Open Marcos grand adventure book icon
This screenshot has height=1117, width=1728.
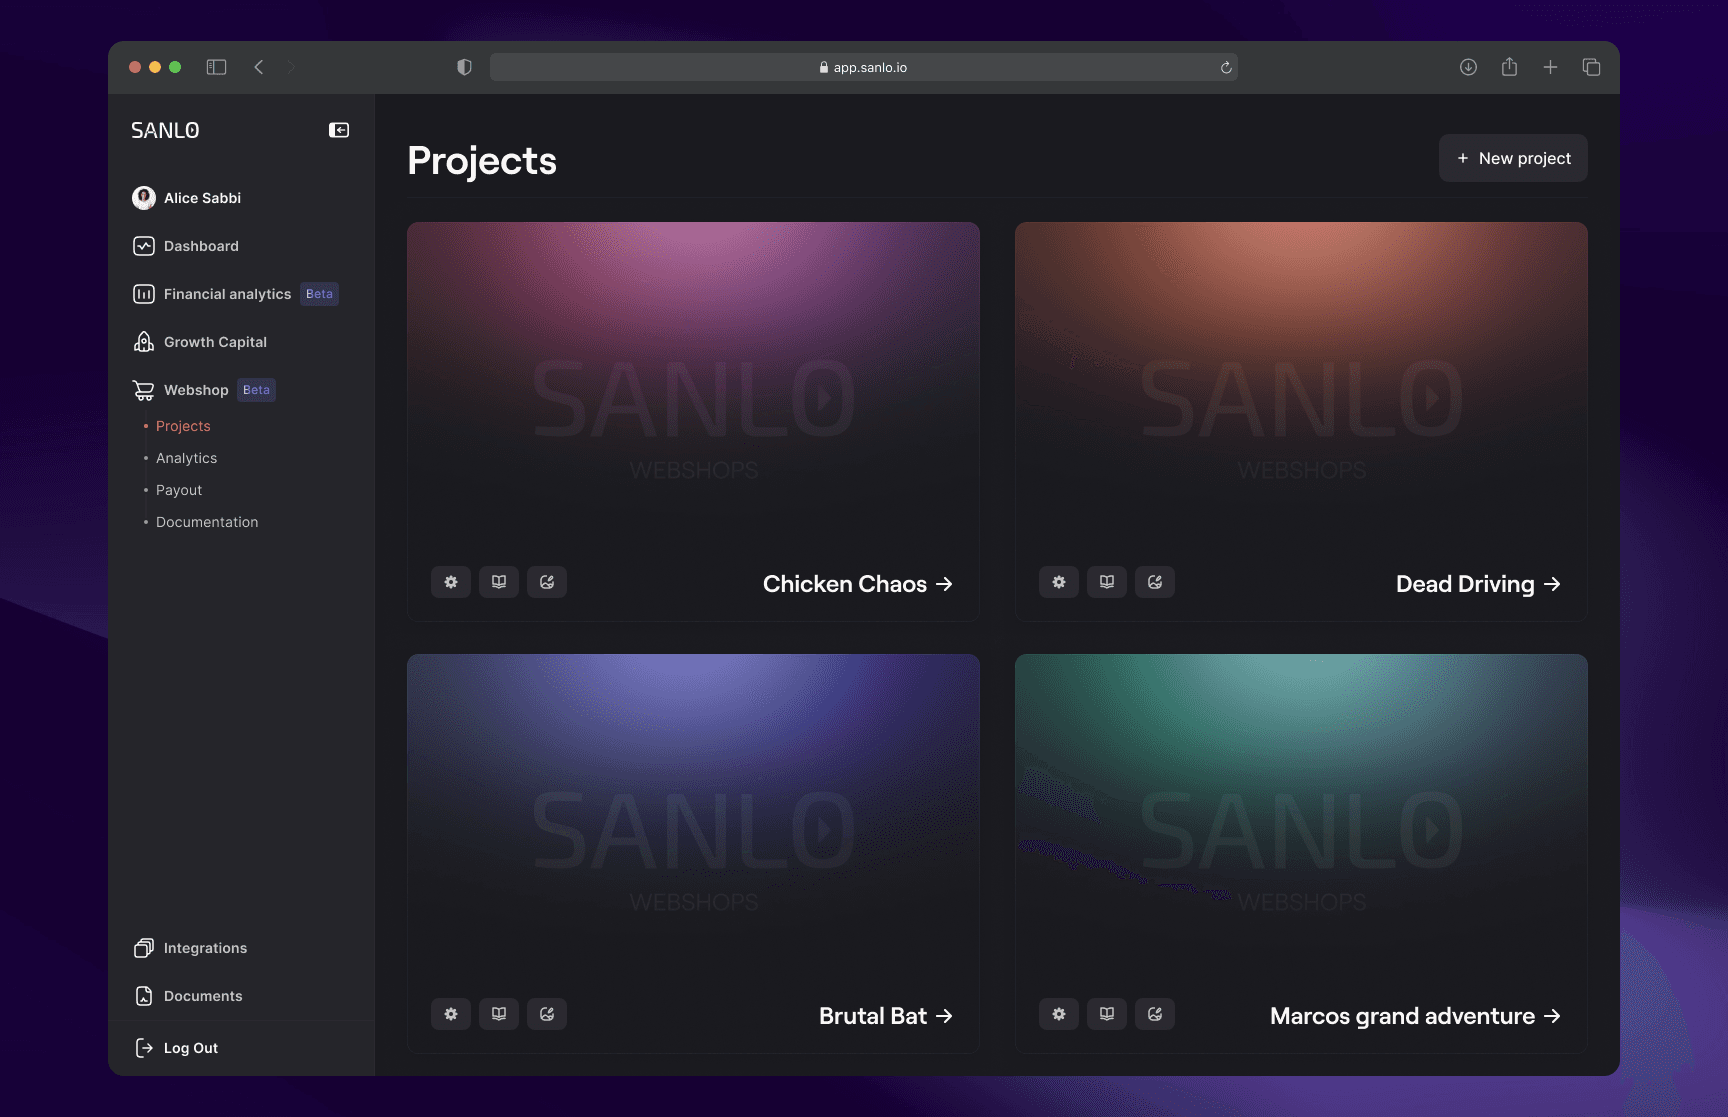click(x=1107, y=1014)
